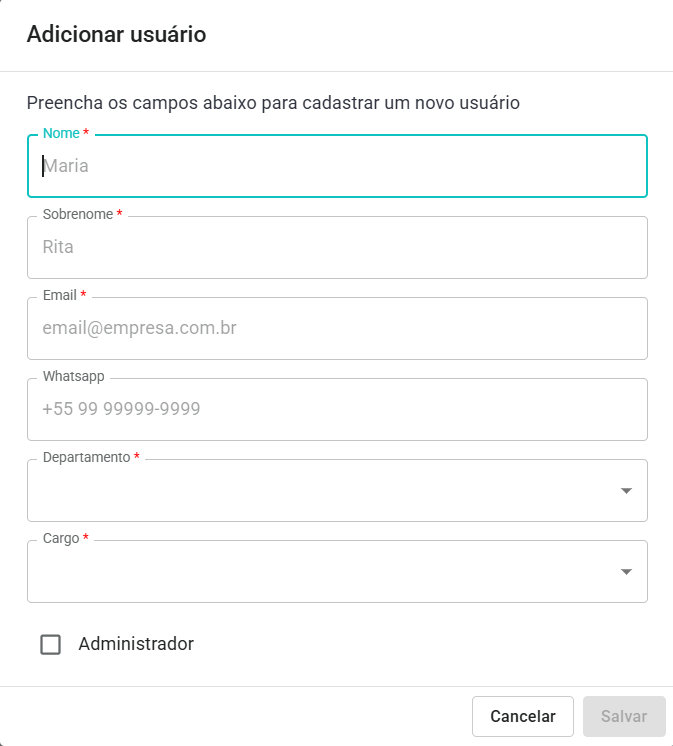
Task: Select the Email input field
Action: pyautogui.click(x=337, y=328)
